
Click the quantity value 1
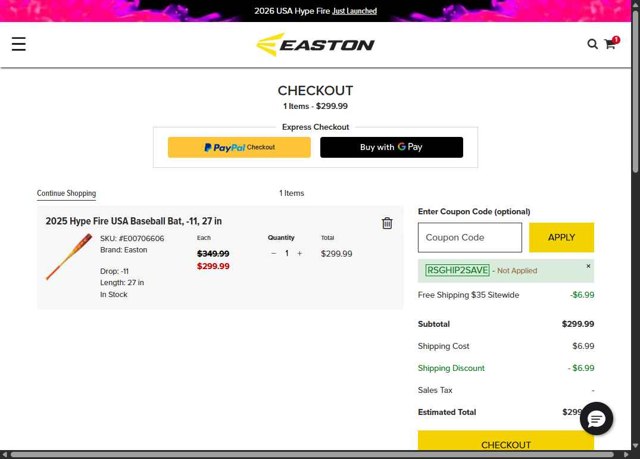point(287,253)
